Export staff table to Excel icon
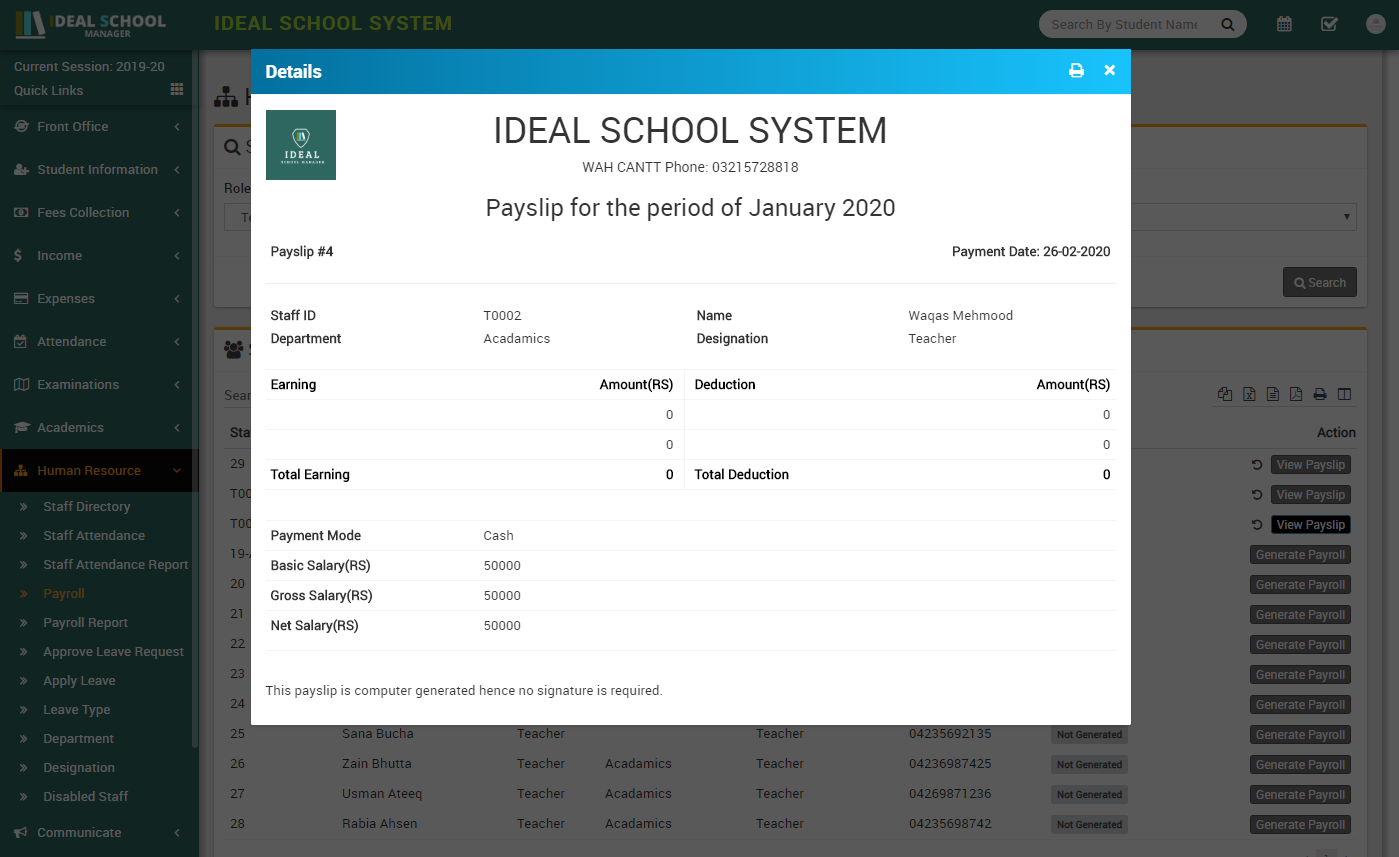 coord(1249,394)
